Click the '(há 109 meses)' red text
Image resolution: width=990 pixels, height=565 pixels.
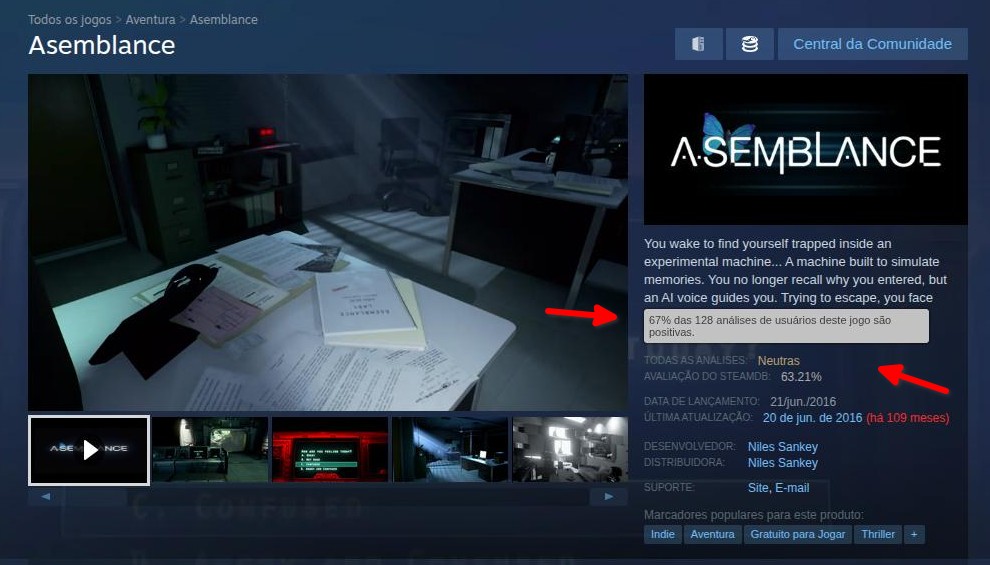pyautogui.click(x=908, y=418)
